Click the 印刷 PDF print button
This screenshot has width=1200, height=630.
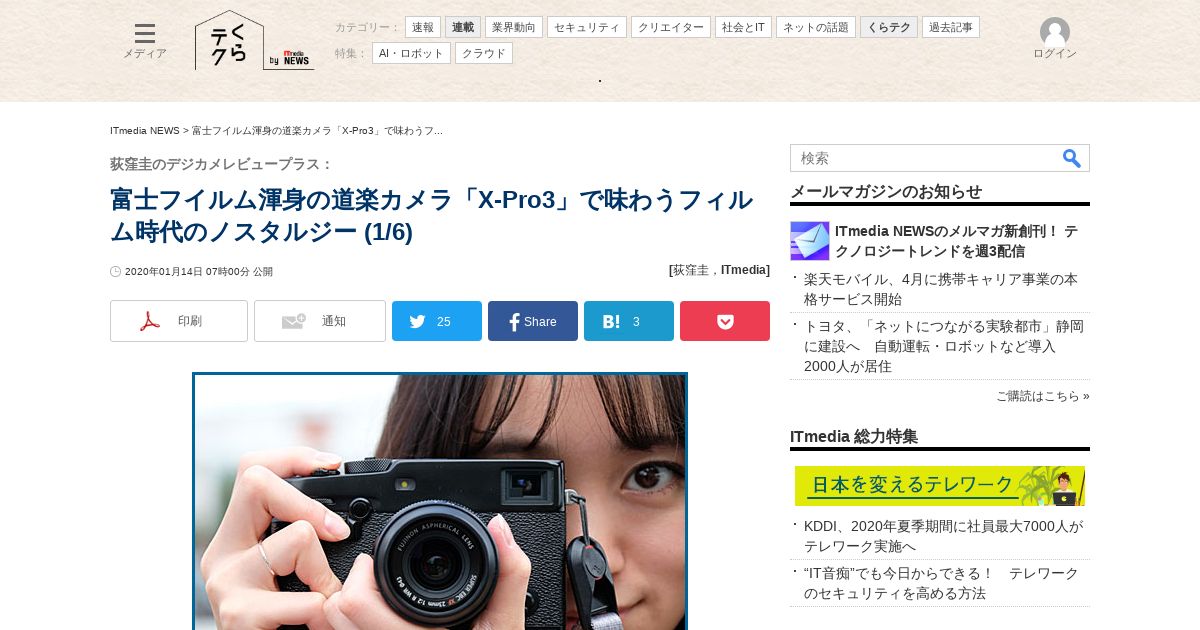pyautogui.click(x=179, y=321)
